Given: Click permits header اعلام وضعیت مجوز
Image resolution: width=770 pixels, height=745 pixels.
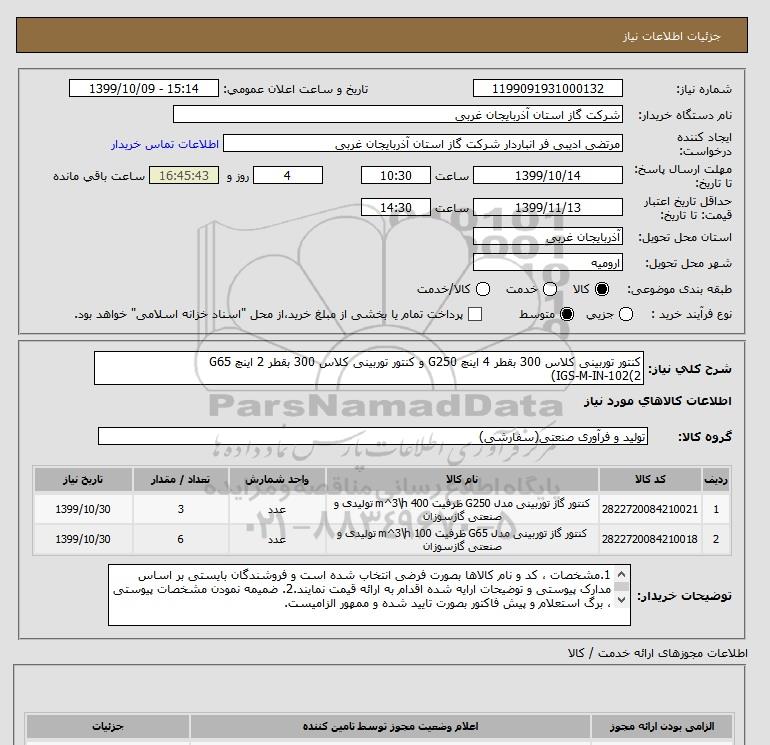Looking at the screenshot, I should 390,726.
